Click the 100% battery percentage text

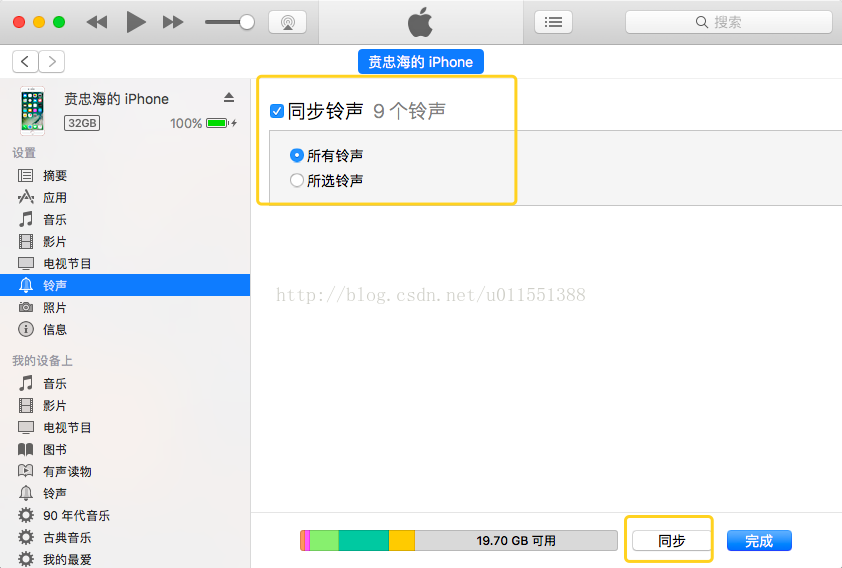(x=186, y=123)
